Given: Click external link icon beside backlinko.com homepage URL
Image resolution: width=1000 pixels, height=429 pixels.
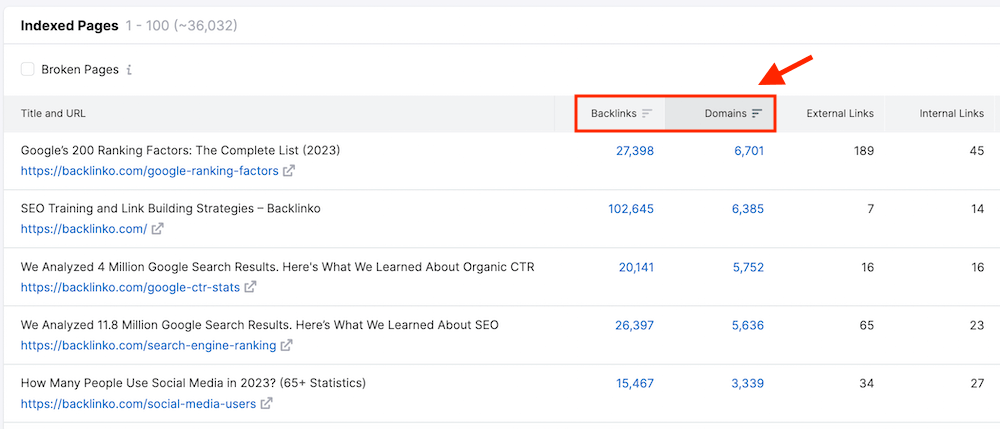Looking at the screenshot, I should pos(157,229).
